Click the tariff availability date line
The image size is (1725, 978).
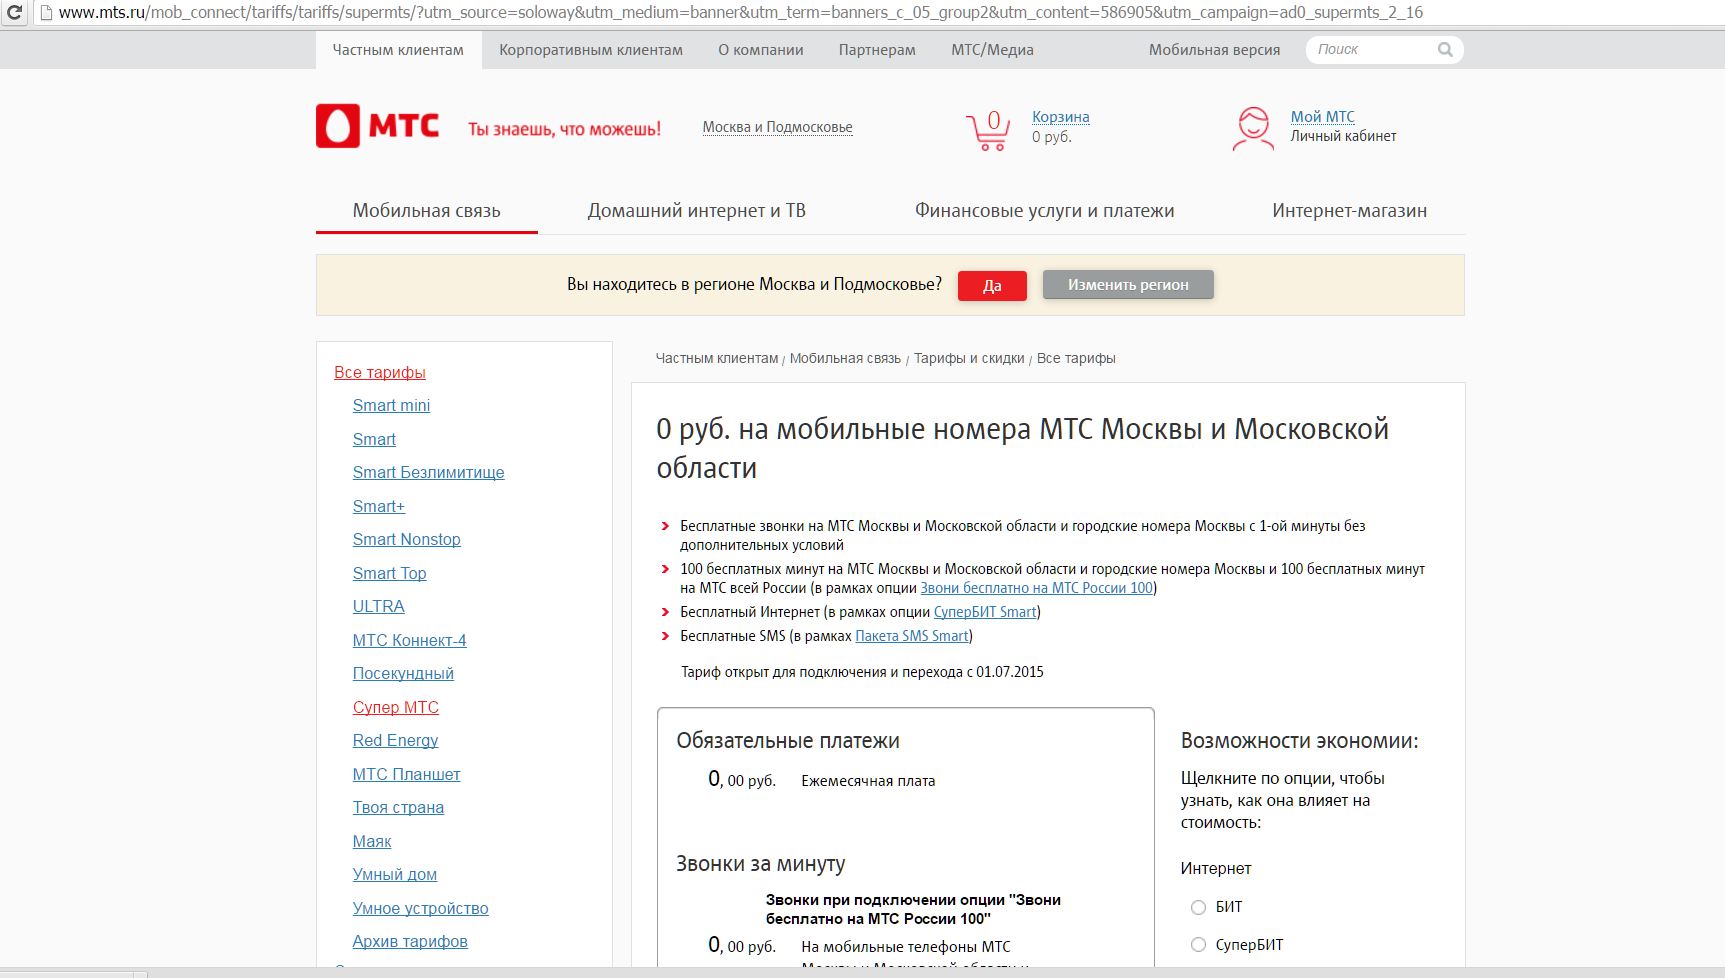(862, 672)
